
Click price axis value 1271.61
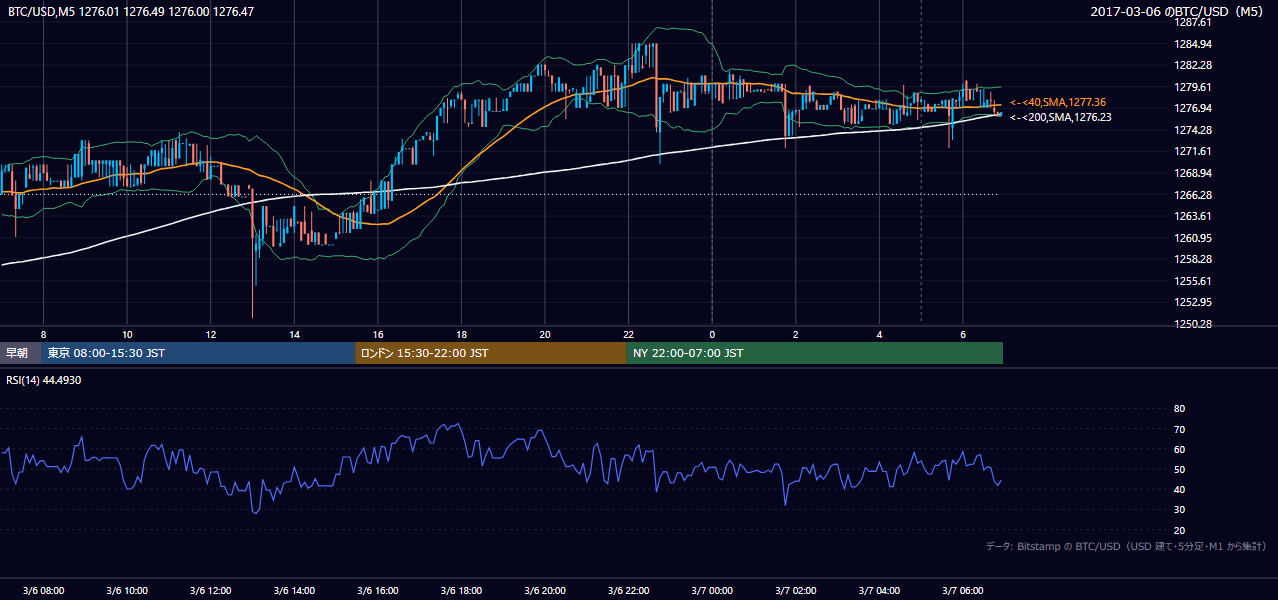click(1193, 151)
